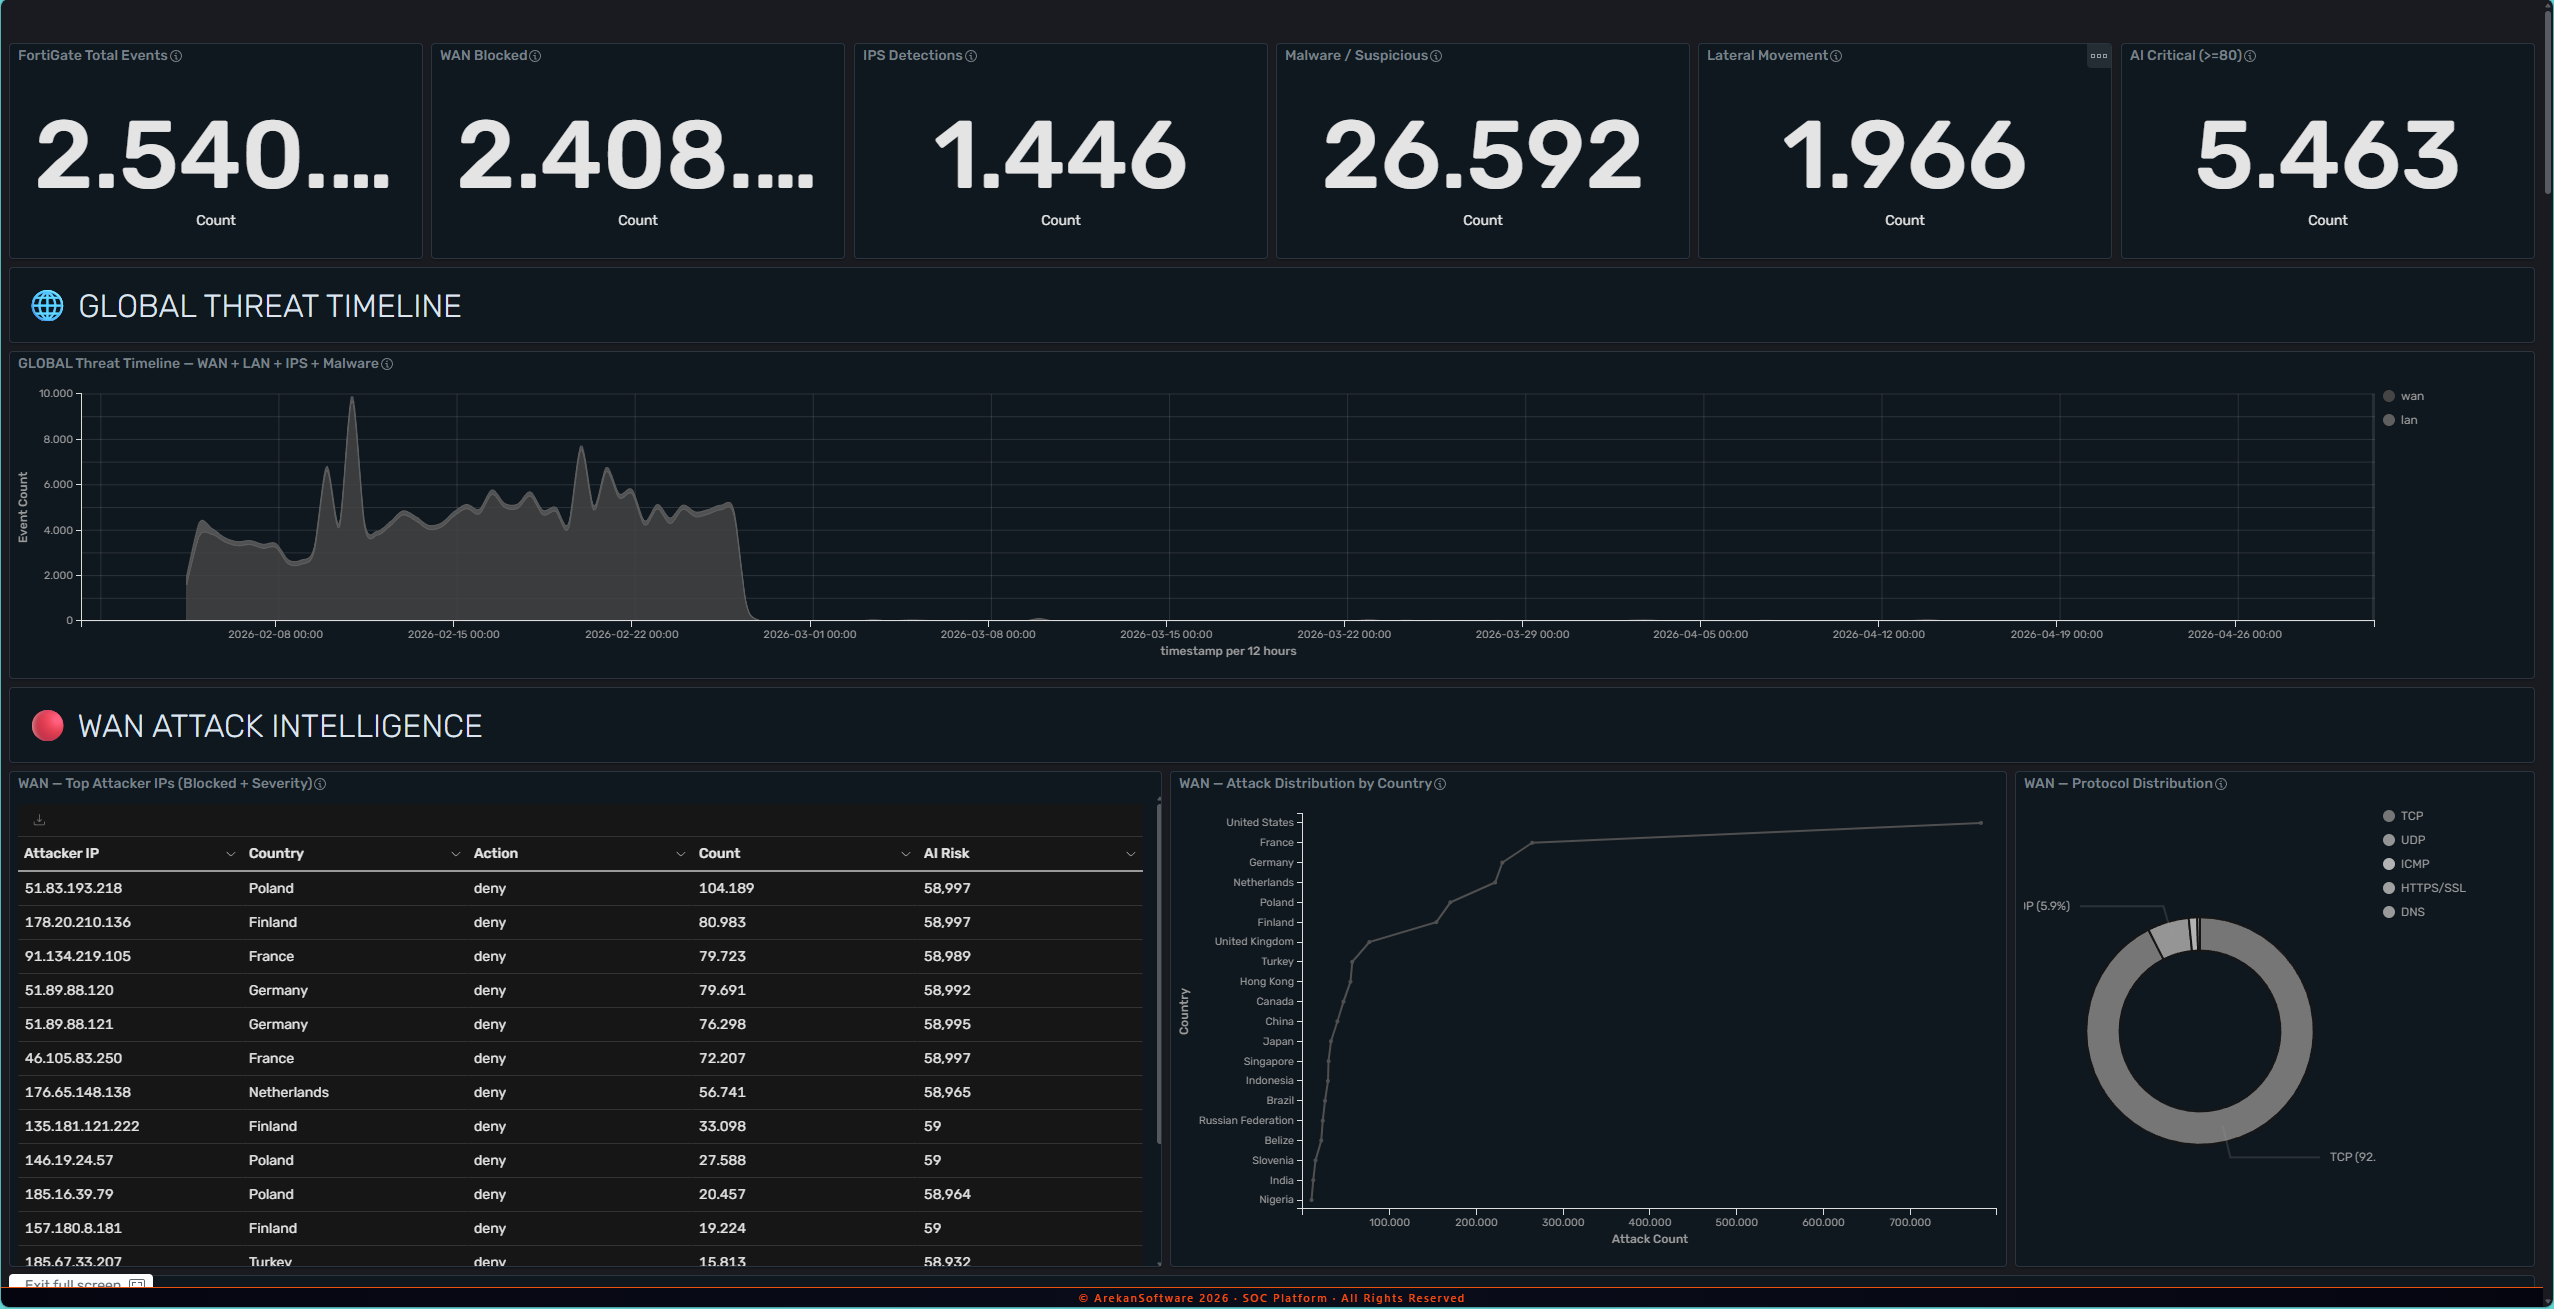Download the Top Attacker IPs table data

click(39, 820)
